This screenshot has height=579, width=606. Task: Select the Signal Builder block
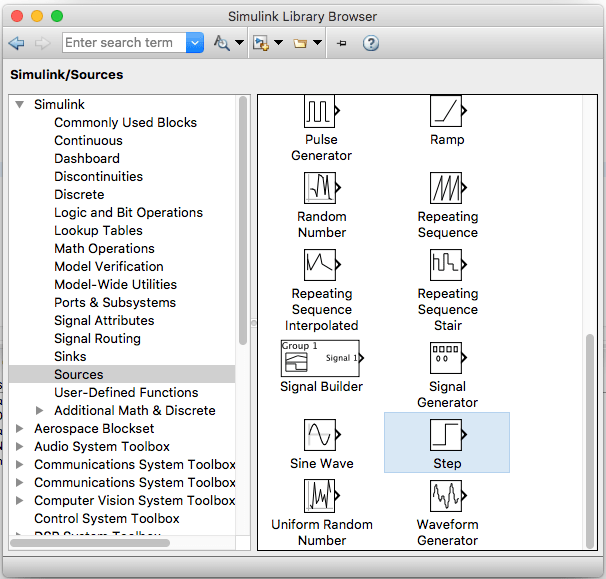[322, 358]
